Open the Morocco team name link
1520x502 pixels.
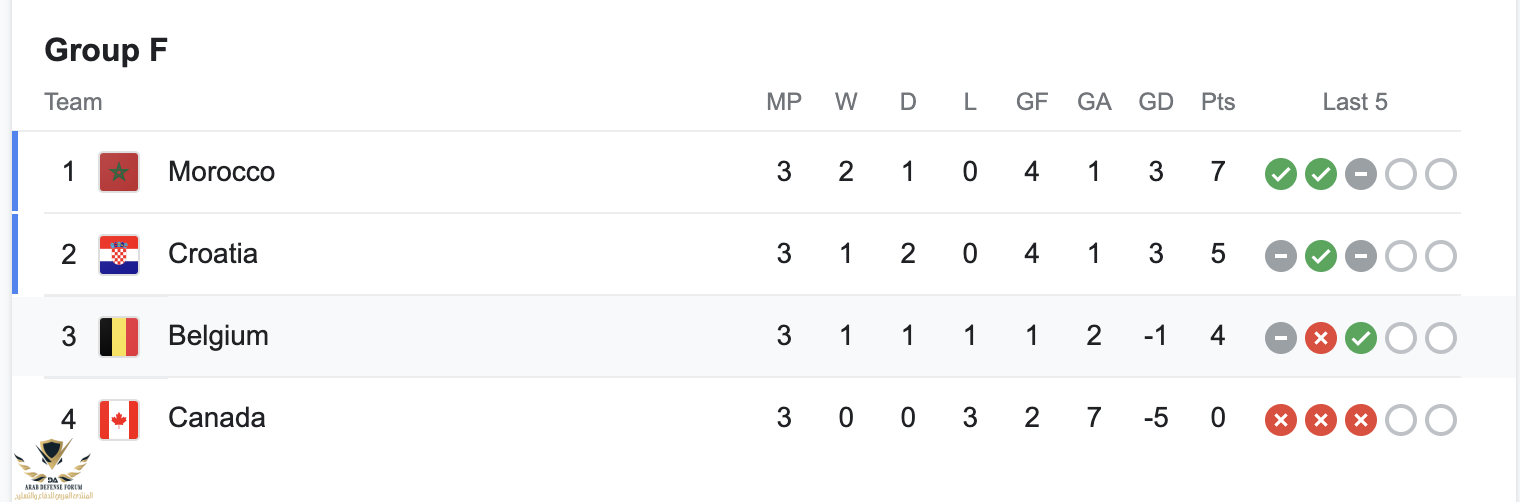[x=221, y=172]
